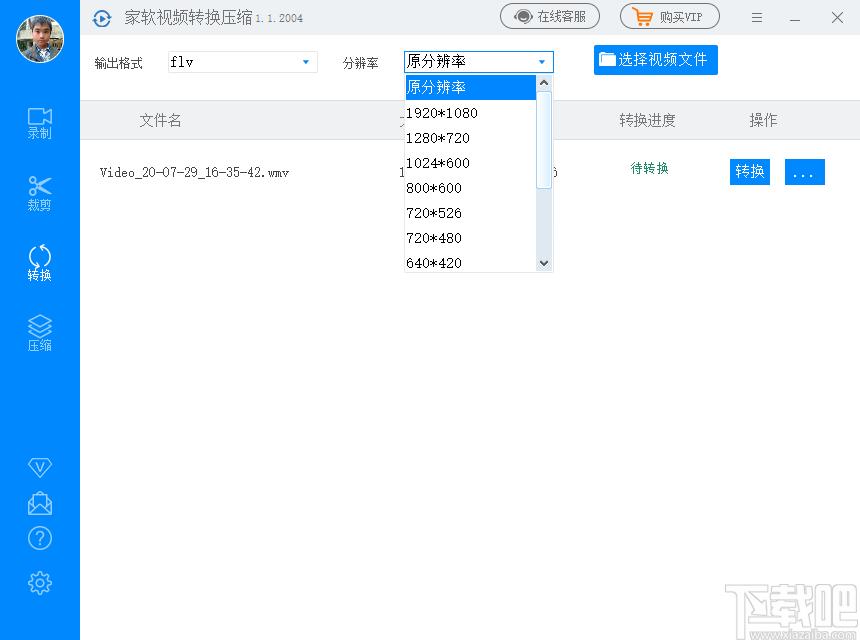This screenshot has width=860, height=640.
Task: Switch to the Convert (转换) sidebar icon
Action: [x=40, y=263]
